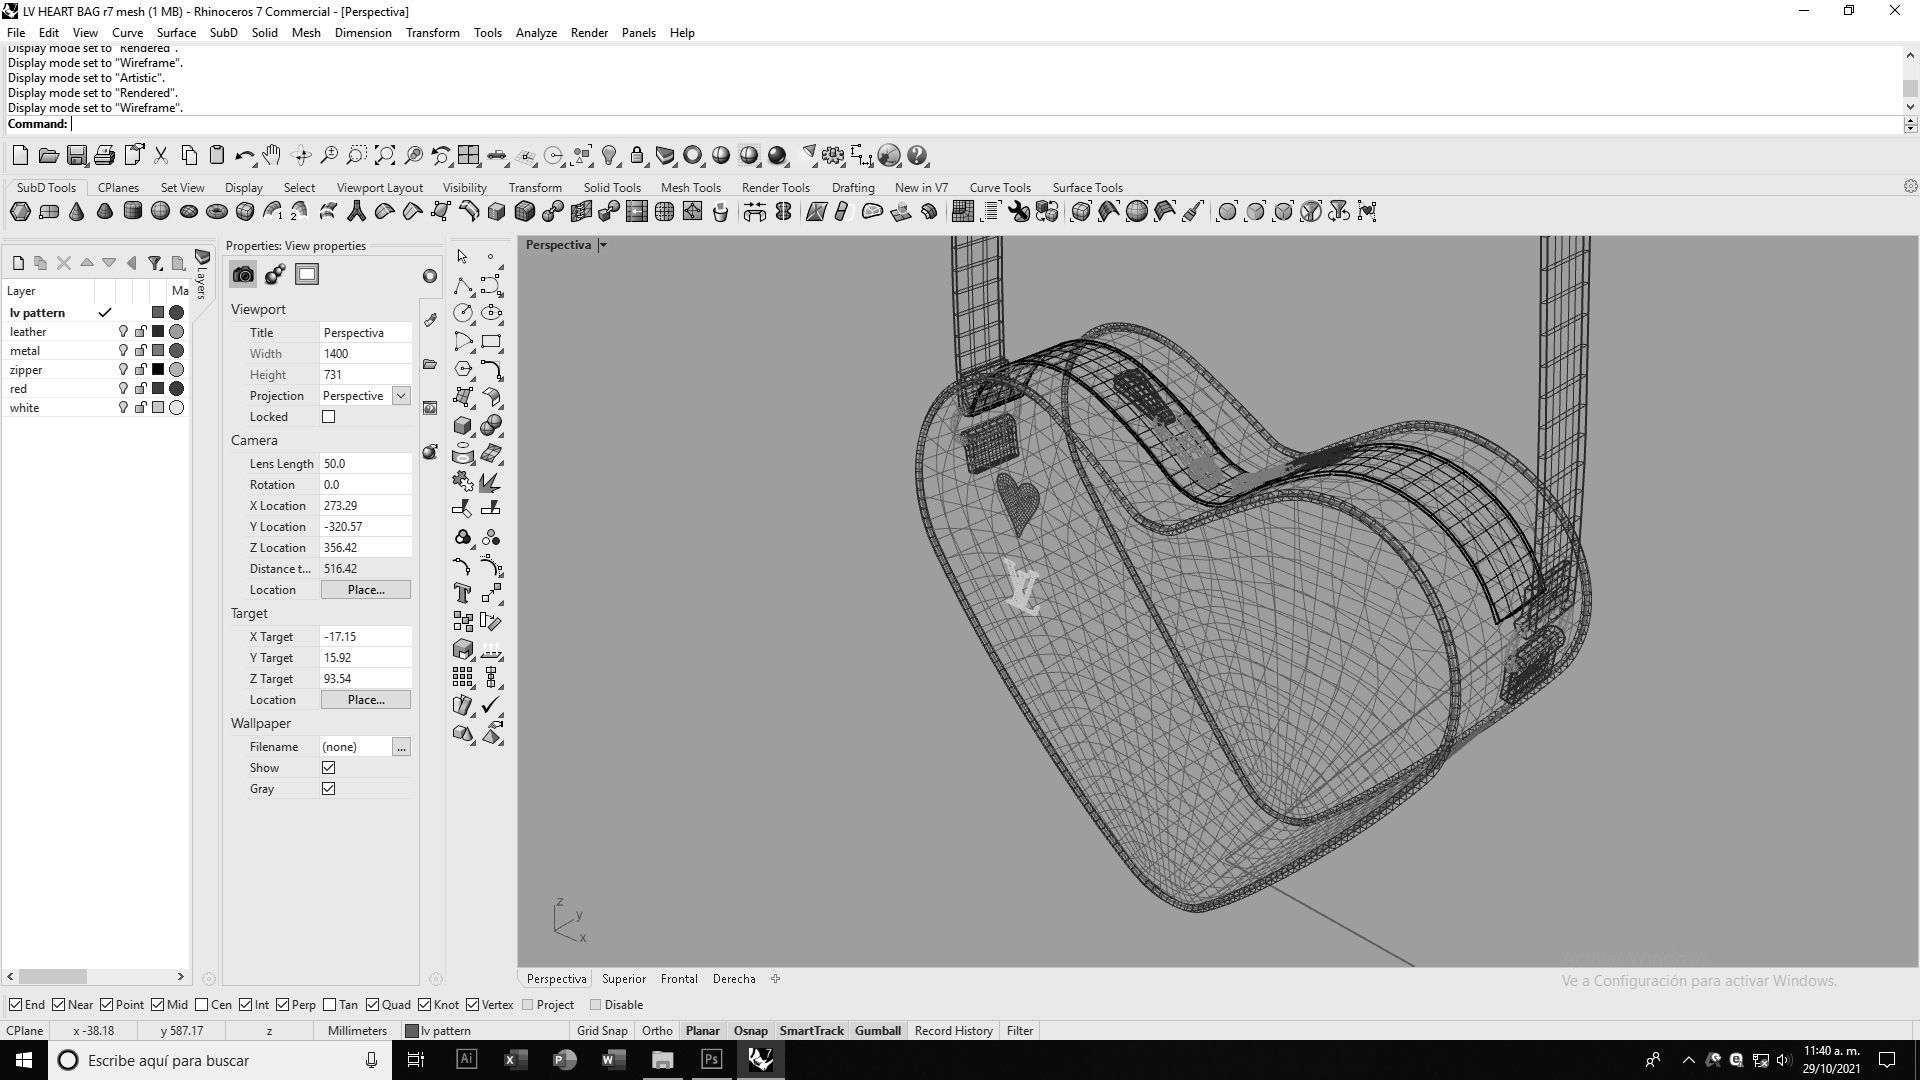Enable the Cen osnap checkbox
Image resolution: width=1920 pixels, height=1080 pixels.
(202, 1005)
